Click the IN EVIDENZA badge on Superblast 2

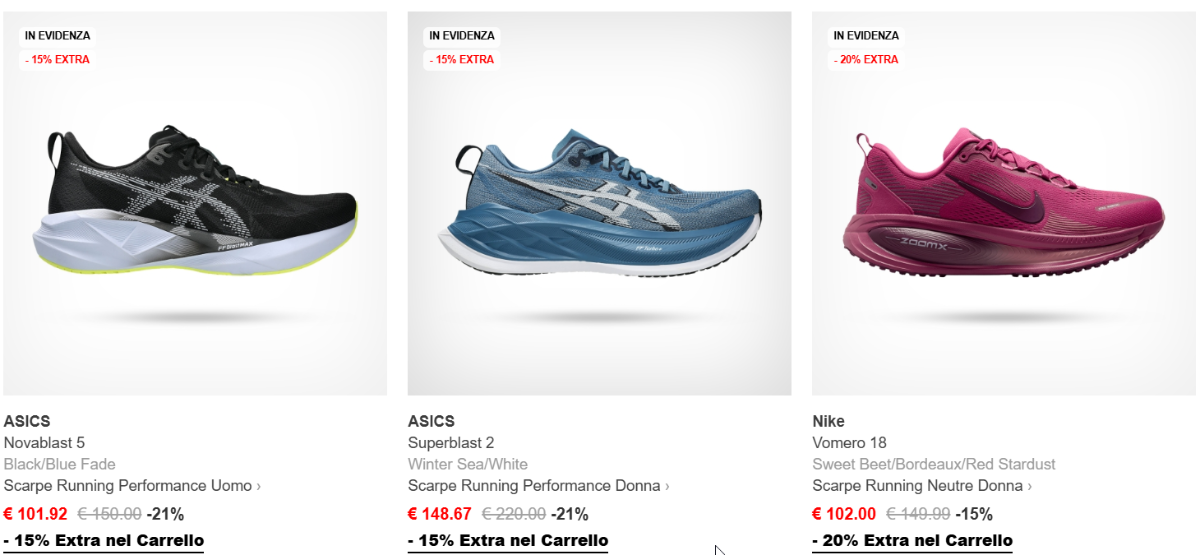[x=462, y=35]
